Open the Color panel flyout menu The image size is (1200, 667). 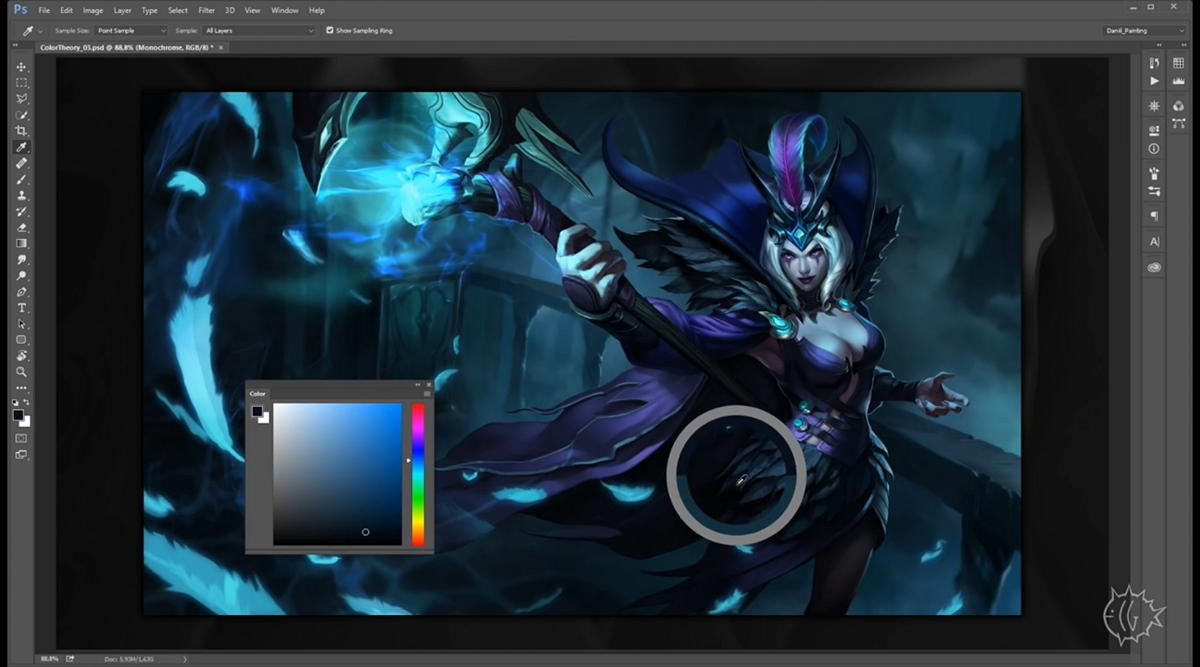[427, 394]
